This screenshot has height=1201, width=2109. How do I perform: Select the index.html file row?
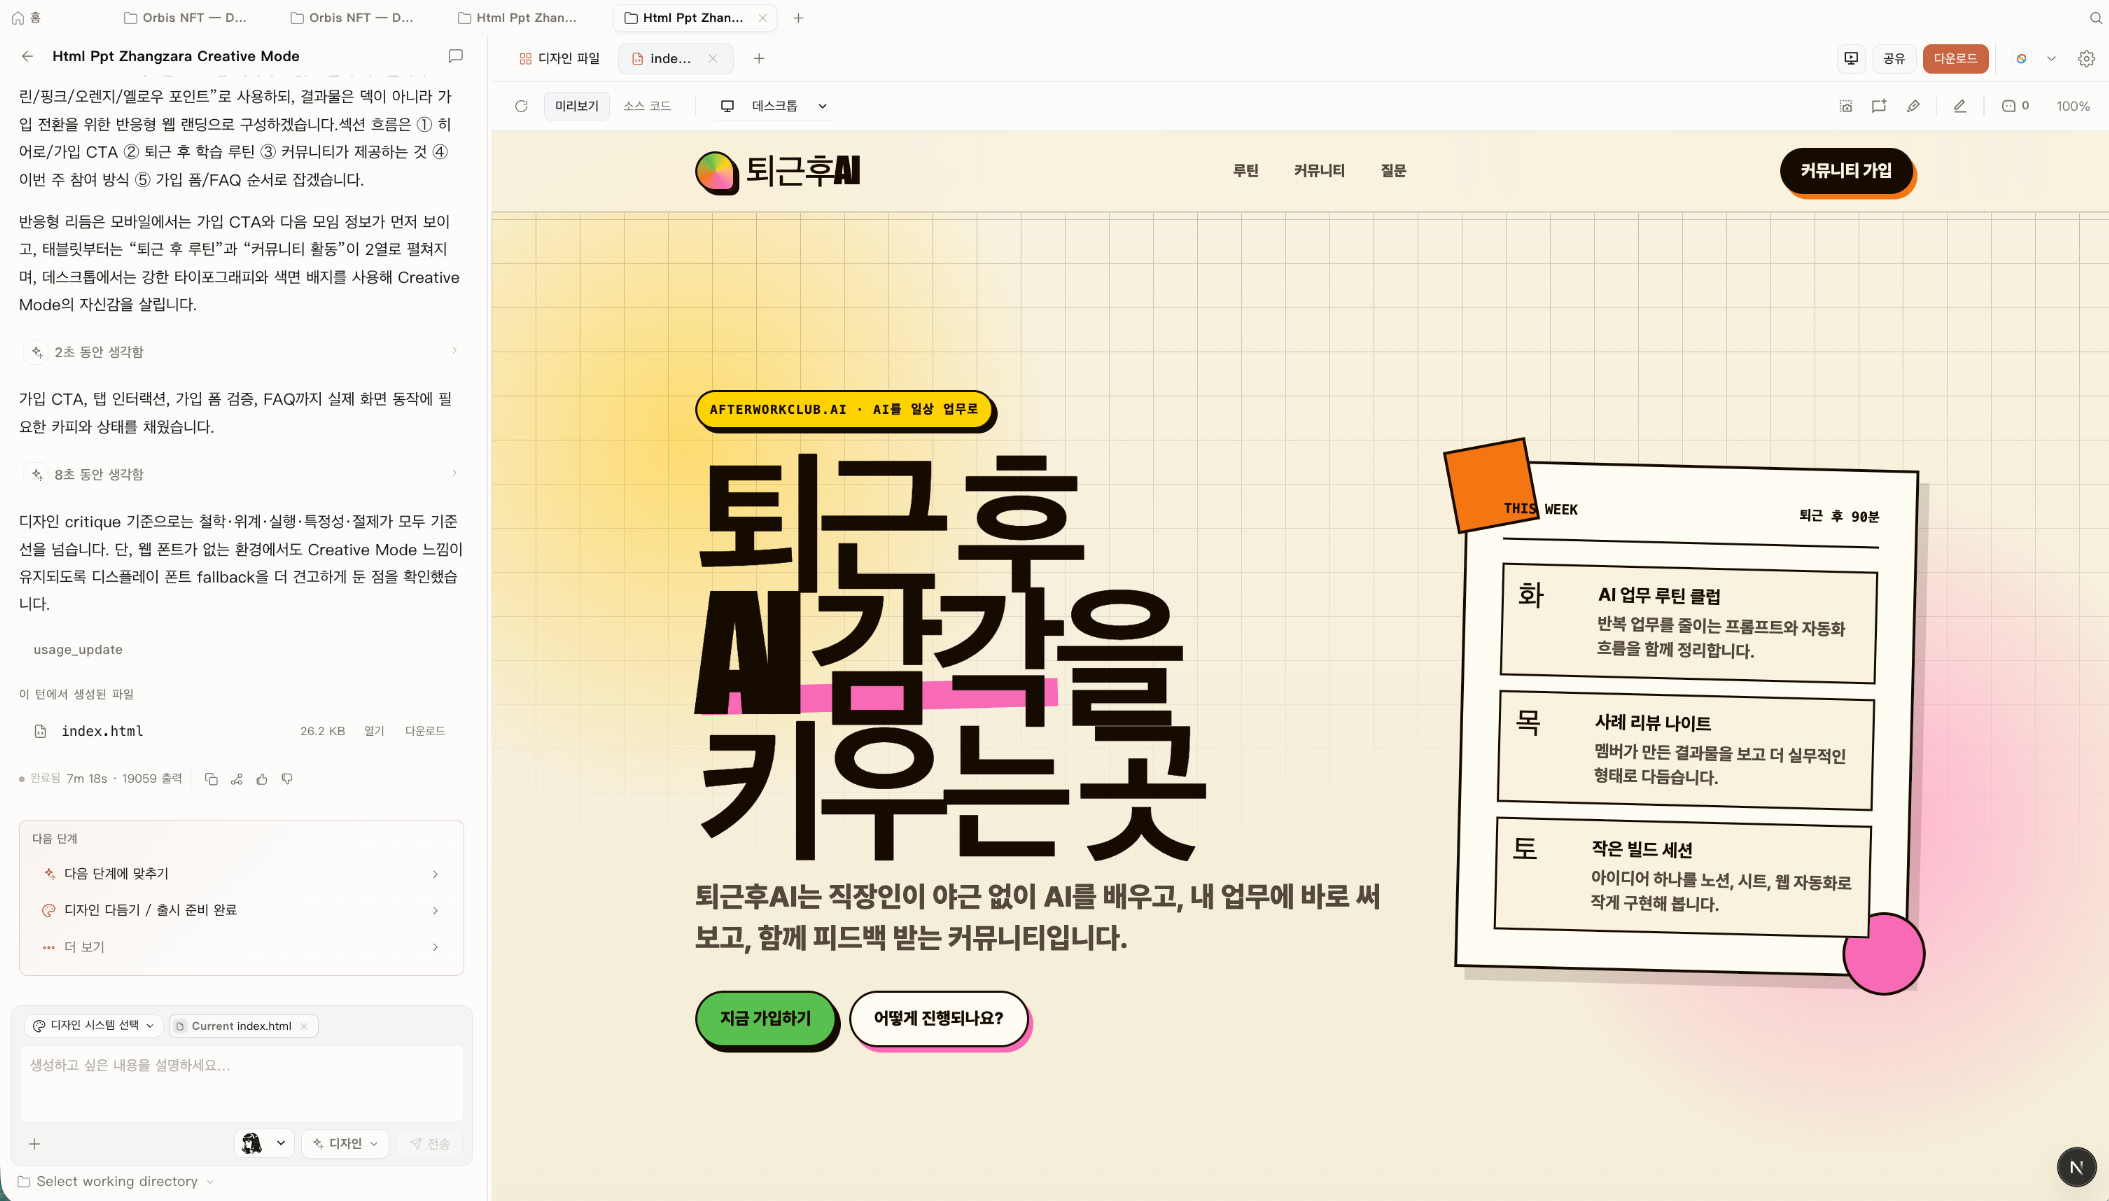[x=241, y=732]
